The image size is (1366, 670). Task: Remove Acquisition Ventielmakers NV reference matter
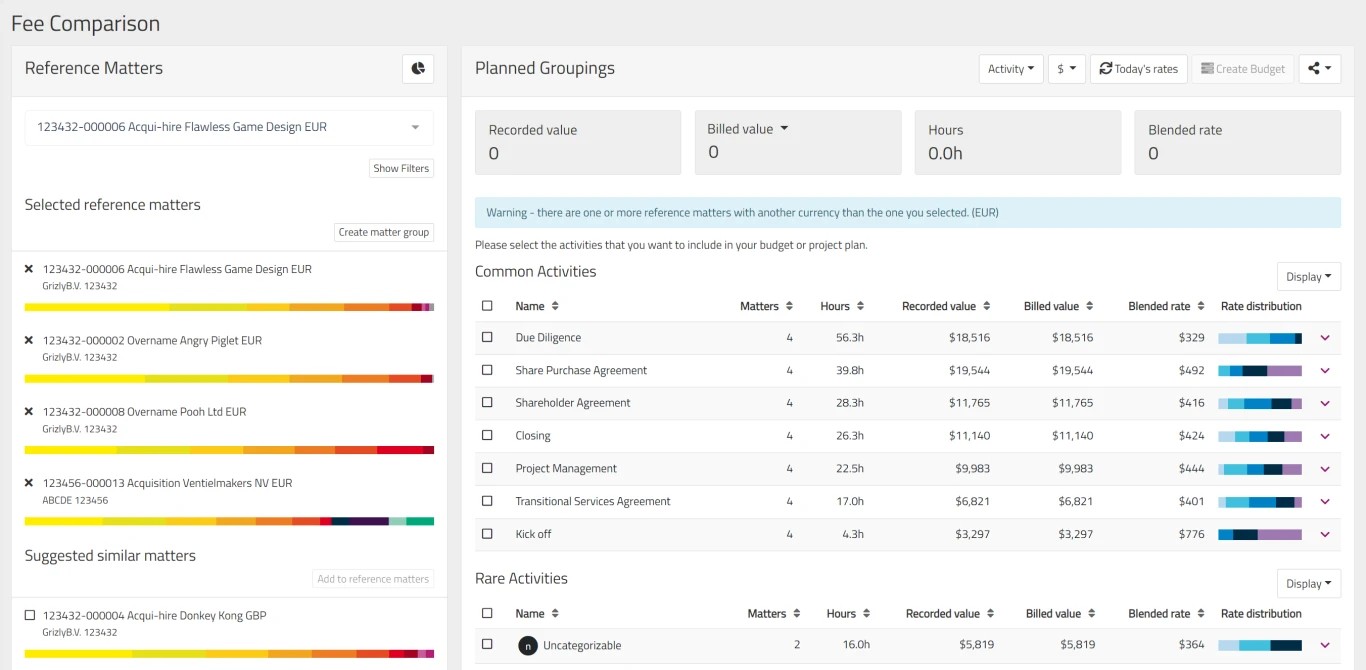point(29,483)
